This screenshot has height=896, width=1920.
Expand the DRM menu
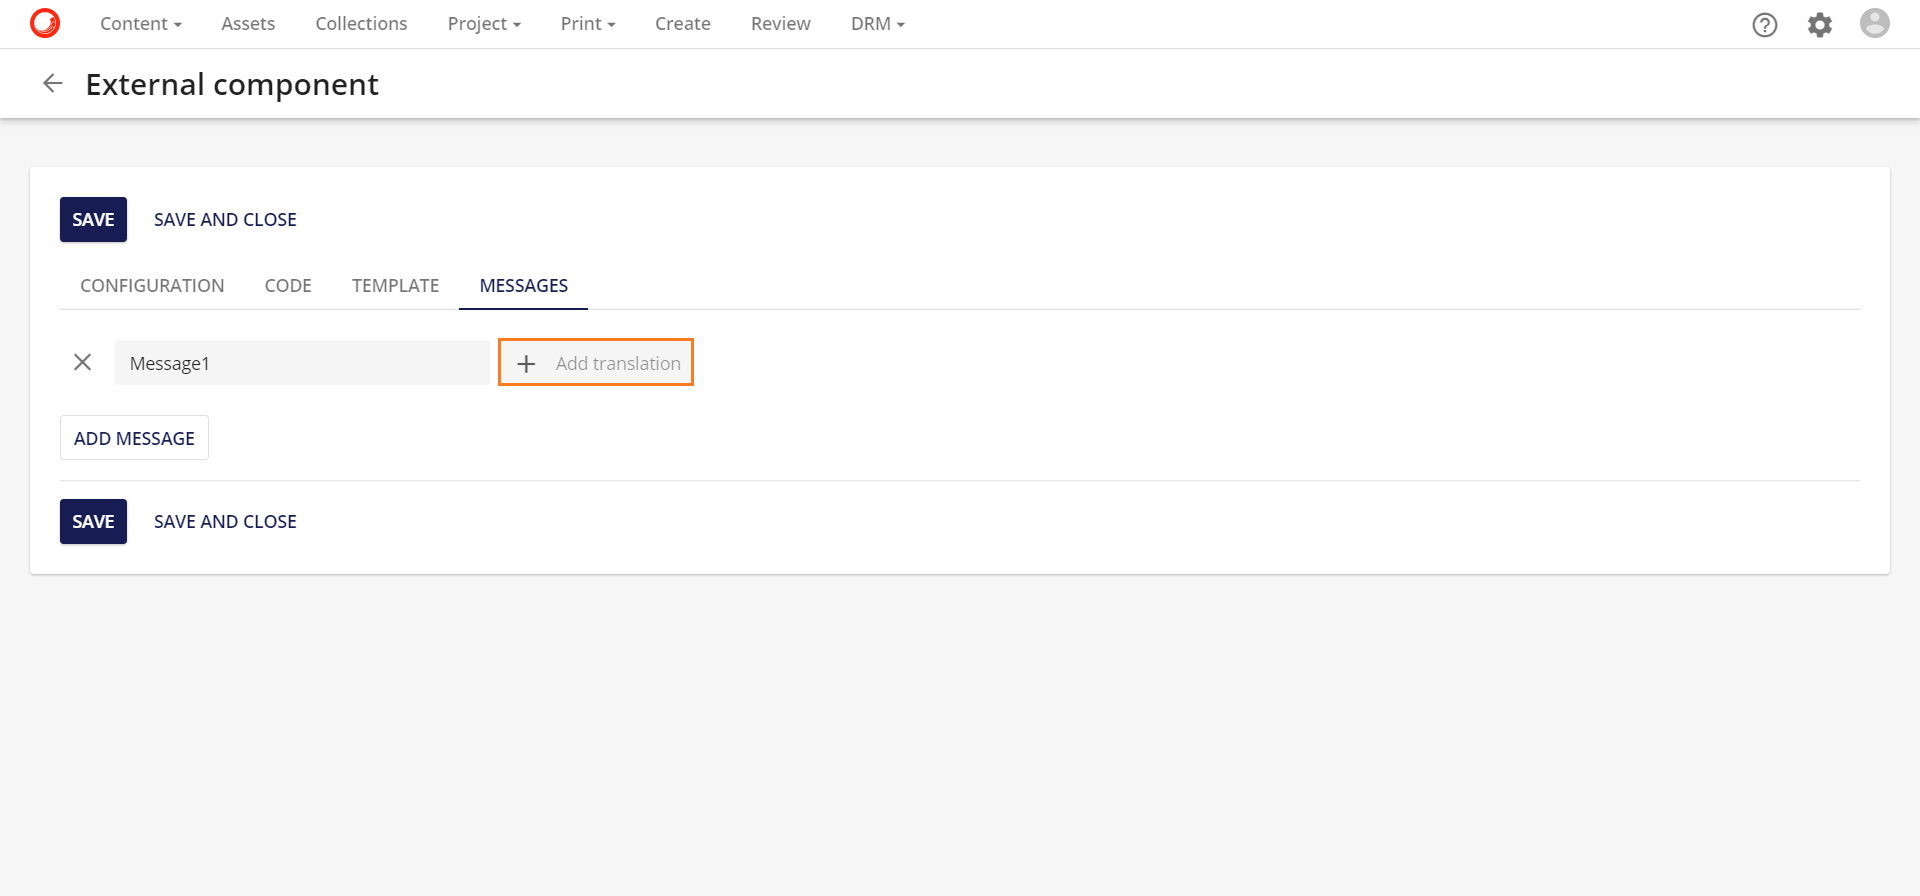click(x=878, y=24)
